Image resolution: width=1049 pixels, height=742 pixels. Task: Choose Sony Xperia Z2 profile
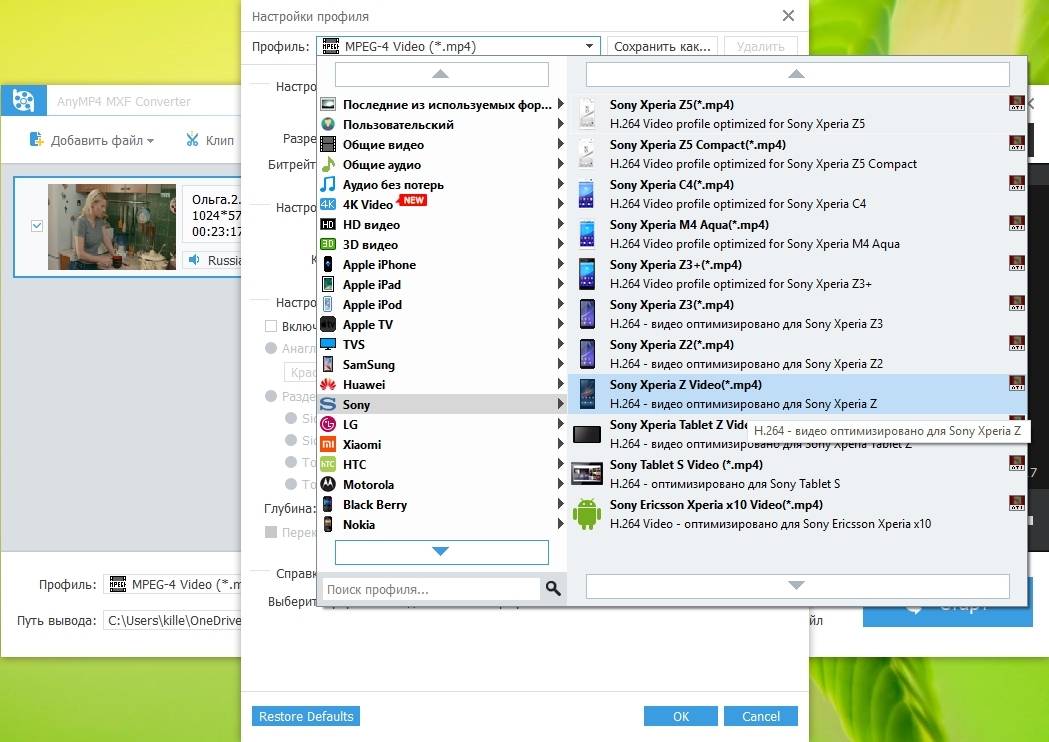click(797, 354)
